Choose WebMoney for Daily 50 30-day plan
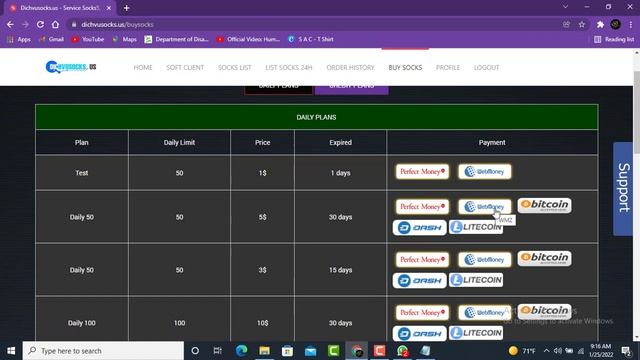 click(x=484, y=207)
